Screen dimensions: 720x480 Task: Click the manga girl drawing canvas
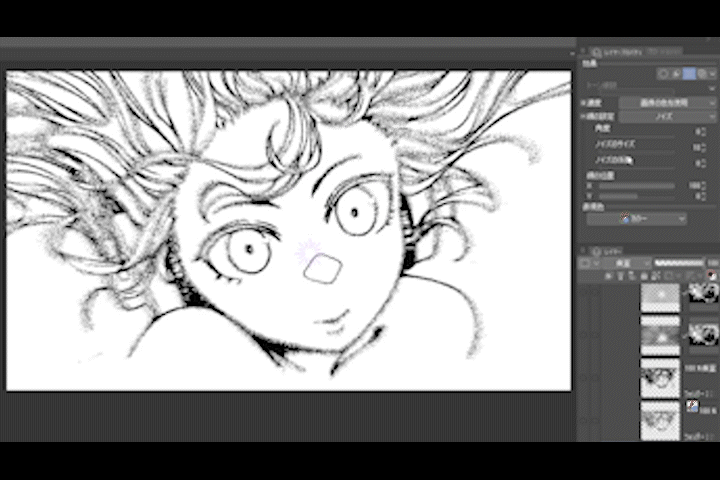289,231
